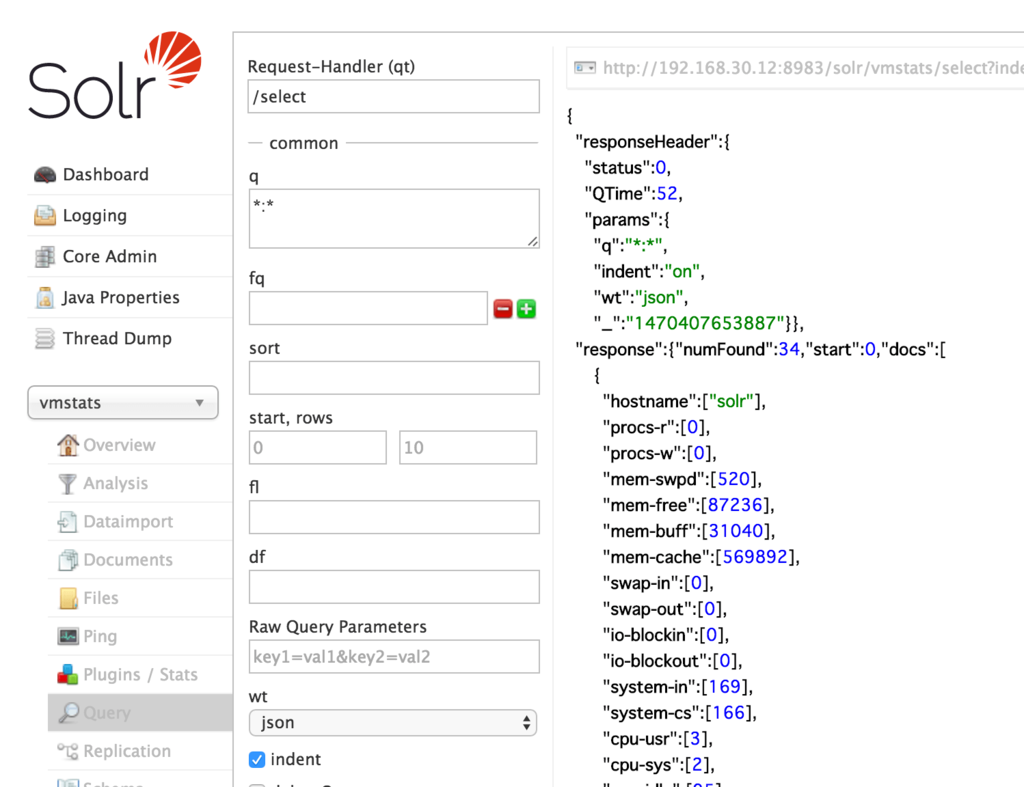Click the "cpu-usr":[3] line

pyautogui.click(x=658, y=739)
